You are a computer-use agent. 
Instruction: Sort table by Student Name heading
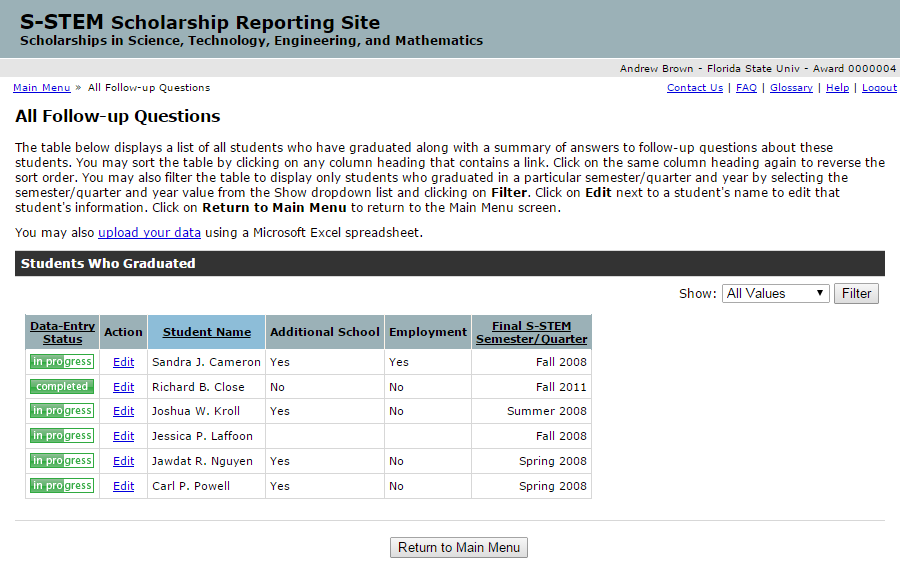point(207,332)
